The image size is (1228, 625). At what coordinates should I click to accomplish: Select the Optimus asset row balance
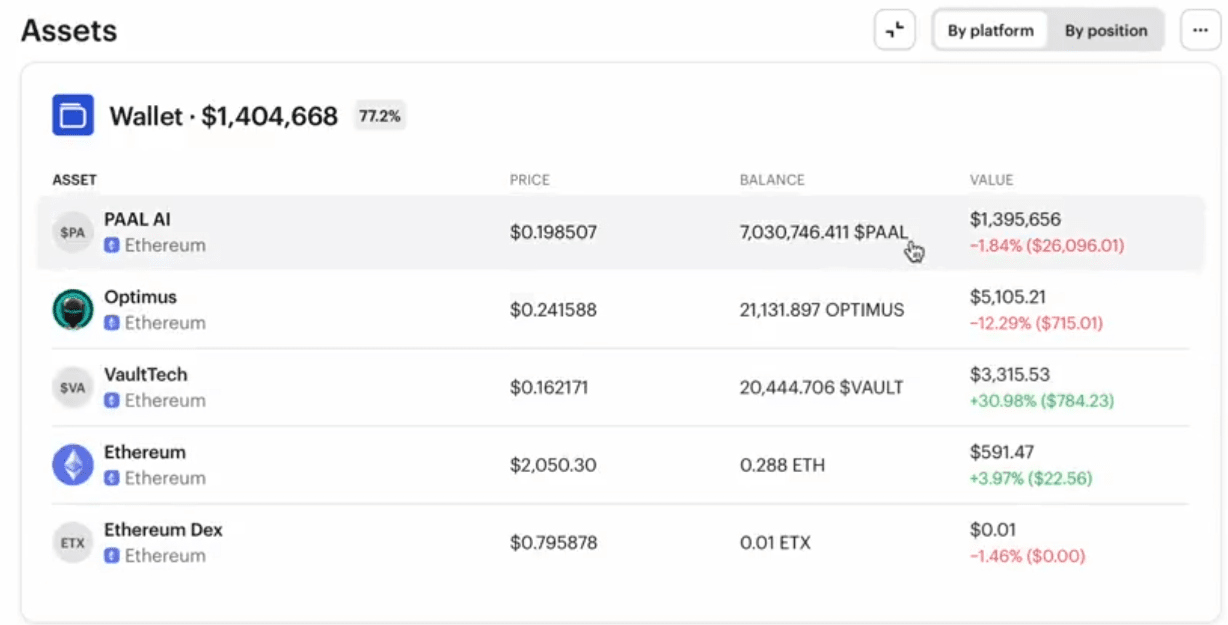click(822, 310)
